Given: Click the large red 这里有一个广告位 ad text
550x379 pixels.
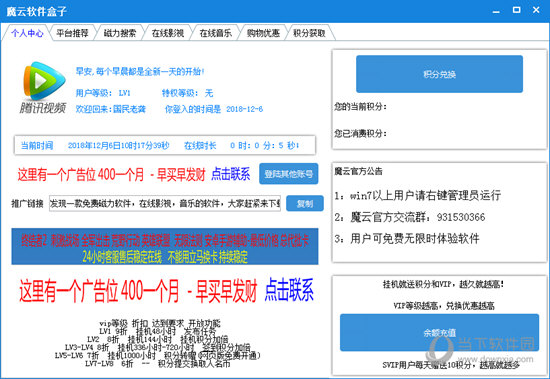Looking at the screenshot, I should [138, 291].
